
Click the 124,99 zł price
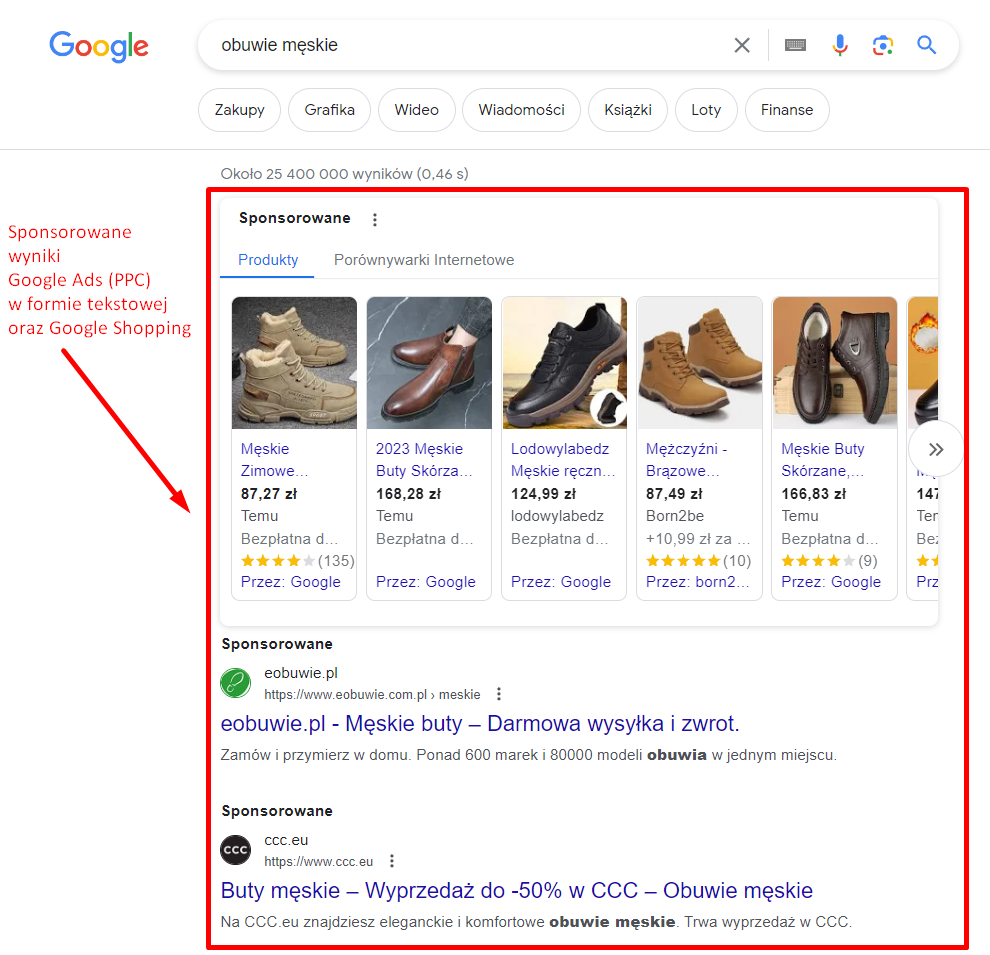(x=543, y=494)
